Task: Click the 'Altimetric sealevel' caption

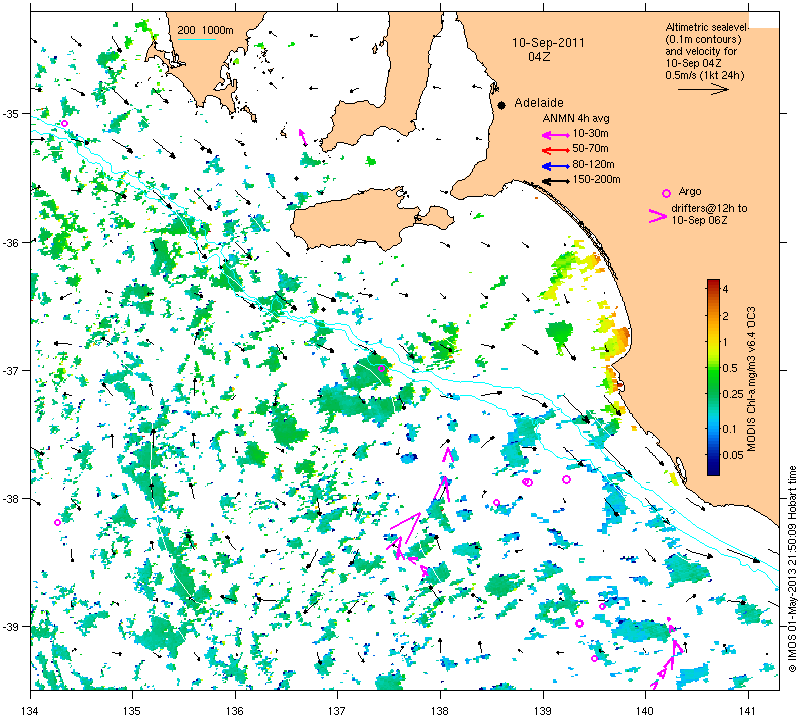Action: click(707, 28)
